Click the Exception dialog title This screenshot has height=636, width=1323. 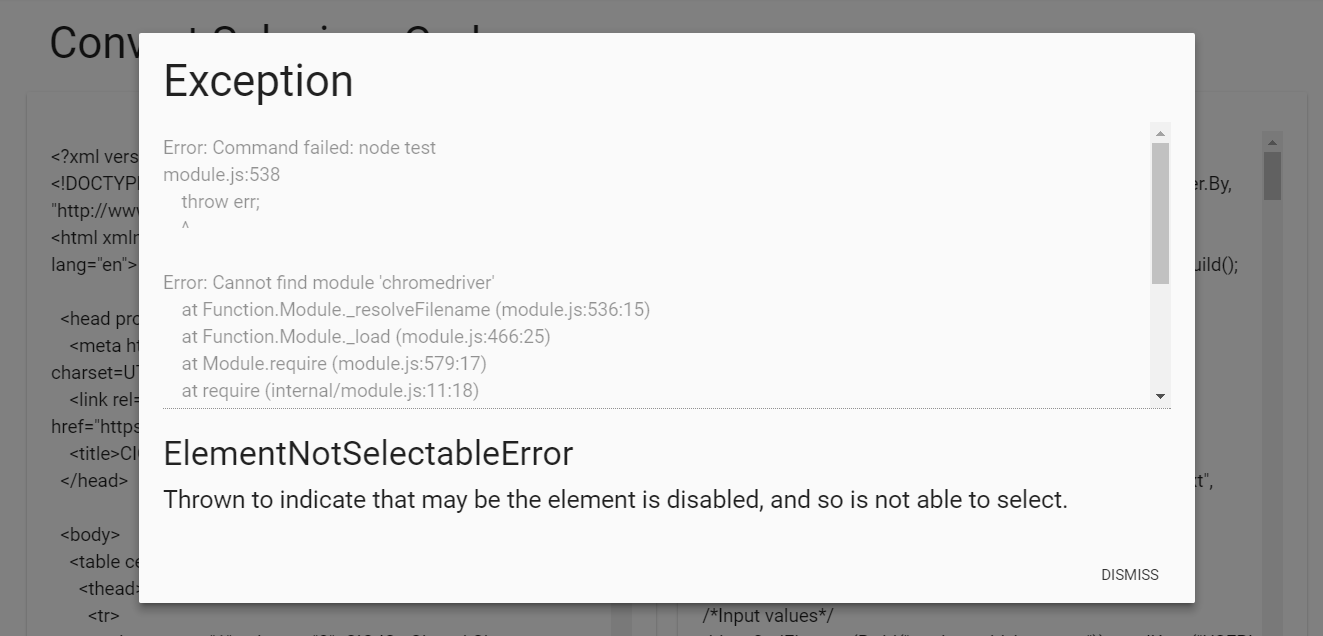point(258,81)
